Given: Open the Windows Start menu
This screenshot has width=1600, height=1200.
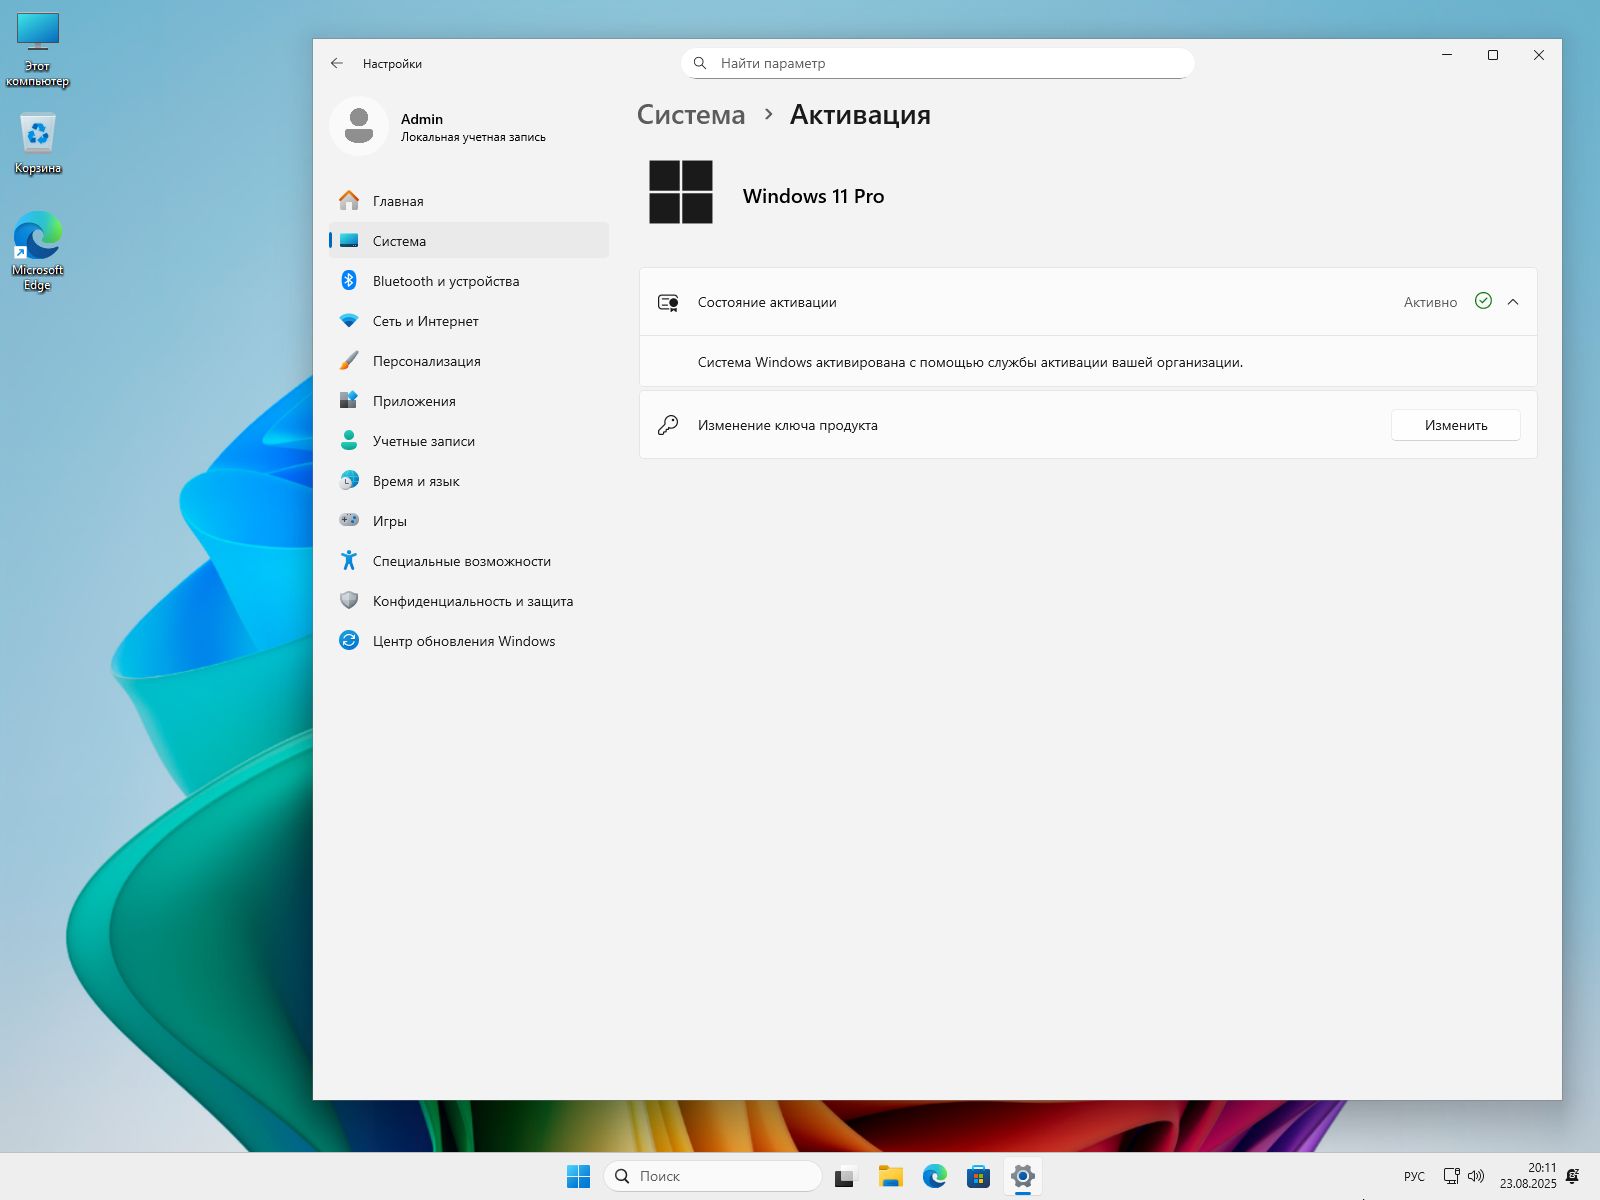Looking at the screenshot, I should click(578, 1176).
